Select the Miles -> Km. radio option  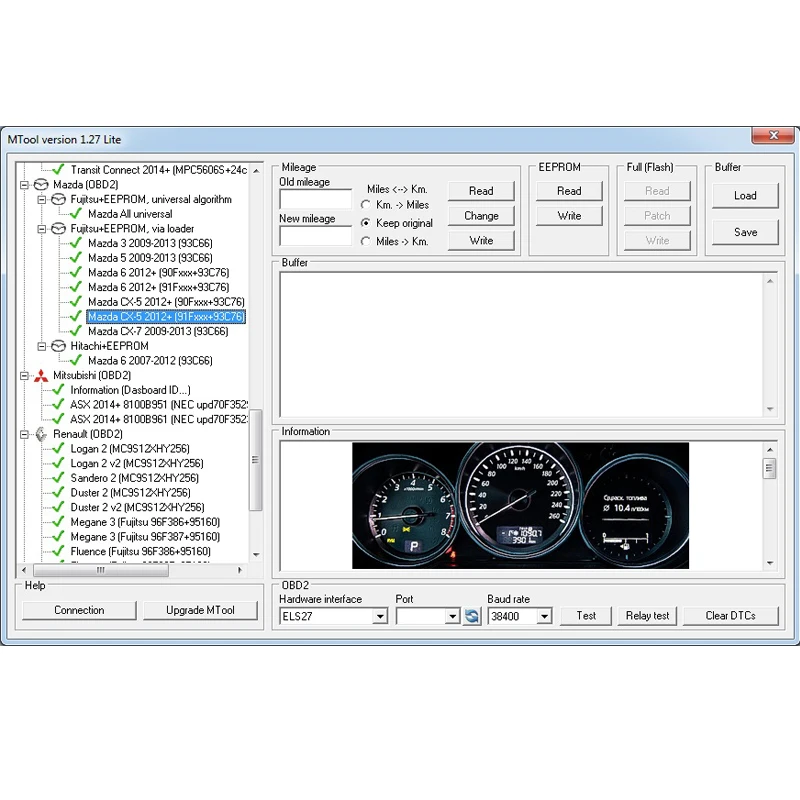click(365, 241)
